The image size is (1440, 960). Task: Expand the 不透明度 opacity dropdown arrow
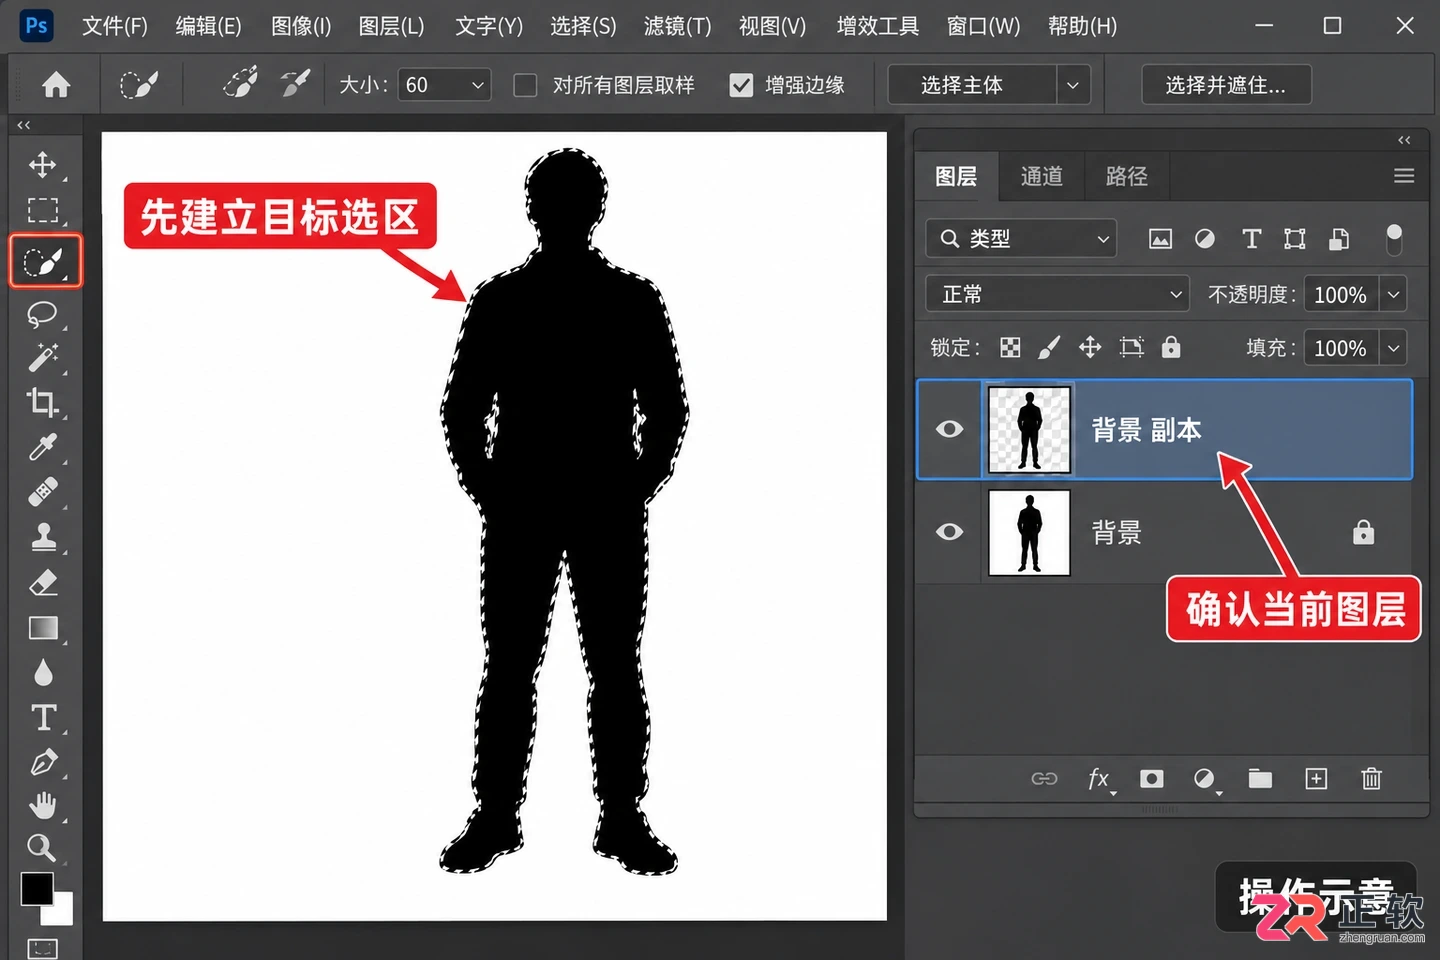pyautogui.click(x=1393, y=294)
